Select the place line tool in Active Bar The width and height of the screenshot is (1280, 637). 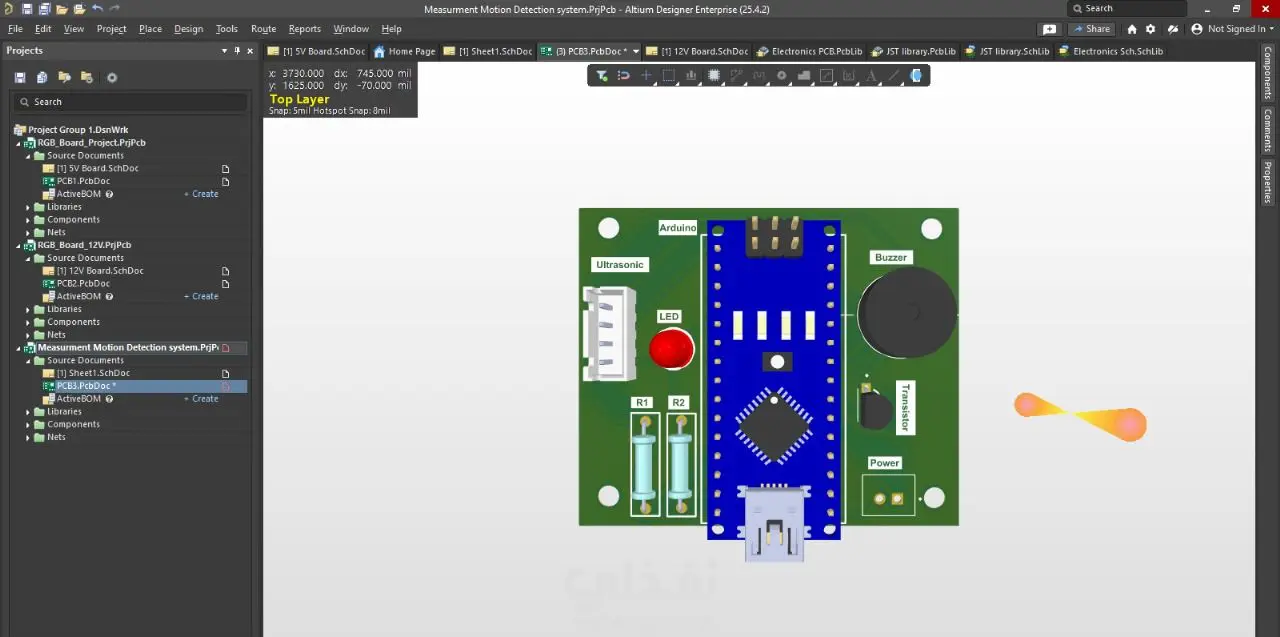pos(894,75)
